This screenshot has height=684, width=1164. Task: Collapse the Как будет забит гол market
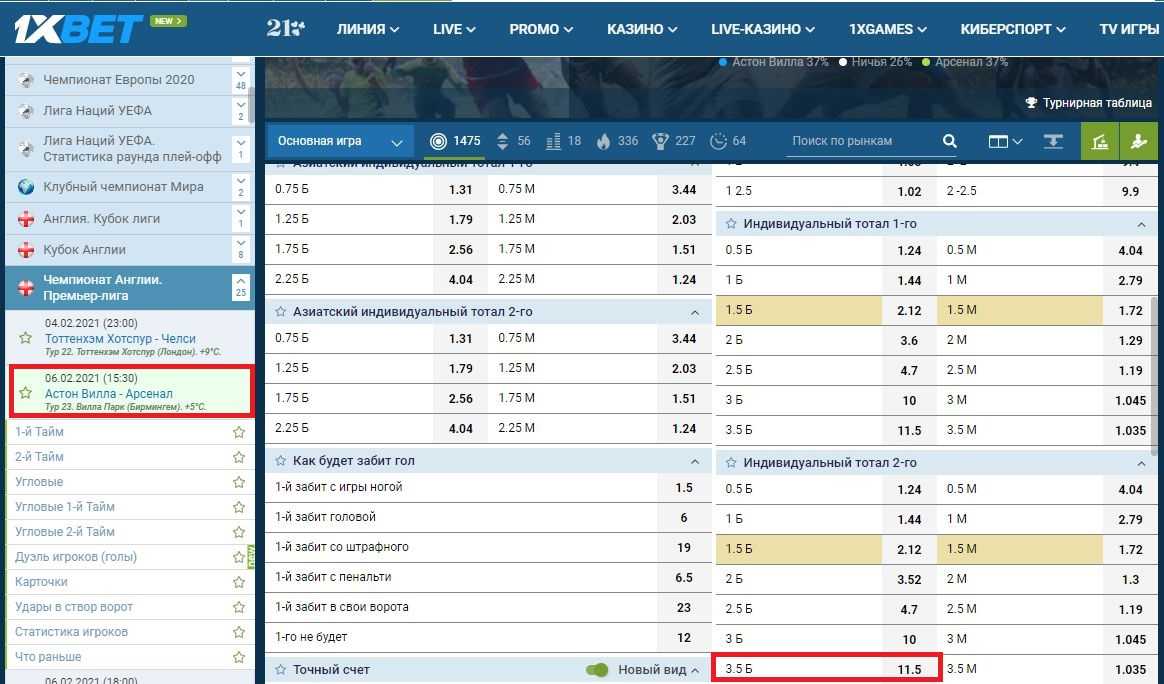[695, 462]
